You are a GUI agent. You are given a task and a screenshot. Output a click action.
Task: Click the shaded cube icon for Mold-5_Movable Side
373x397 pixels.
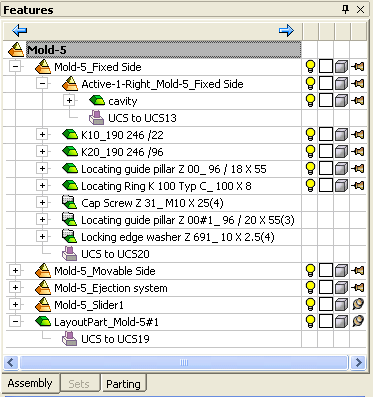[341, 271]
